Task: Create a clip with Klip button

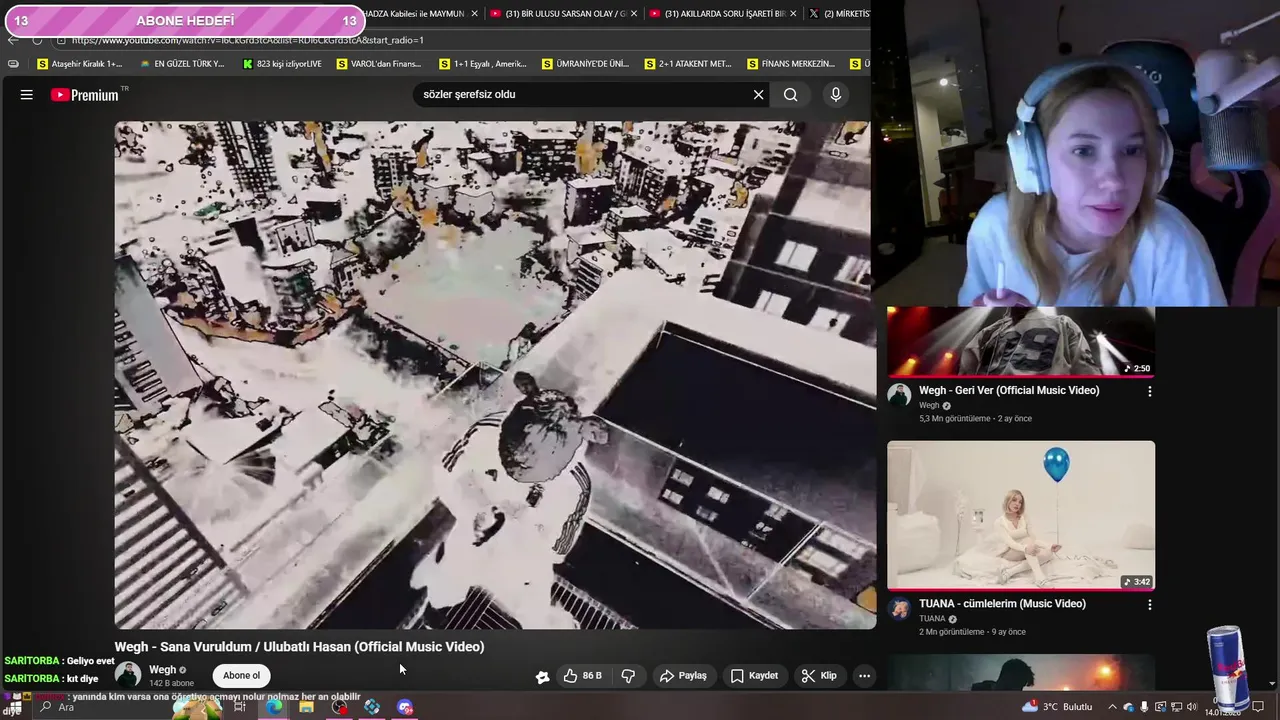Action: point(819,676)
